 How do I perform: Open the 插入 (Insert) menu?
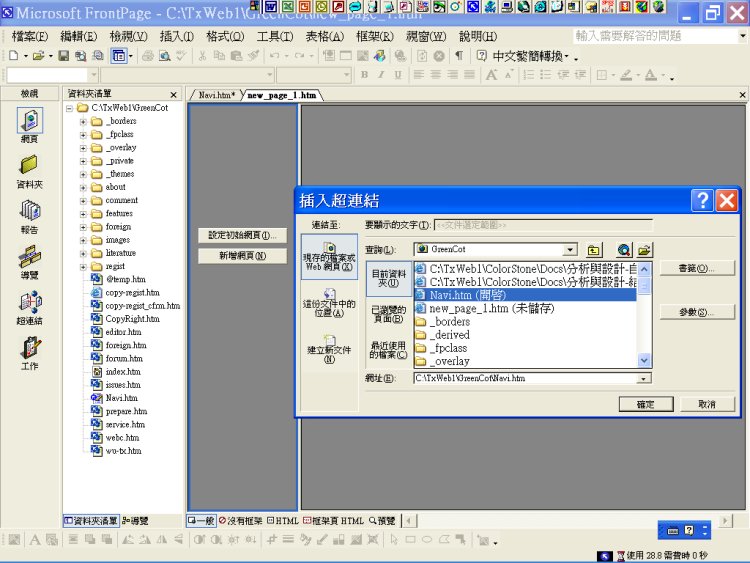click(176, 36)
